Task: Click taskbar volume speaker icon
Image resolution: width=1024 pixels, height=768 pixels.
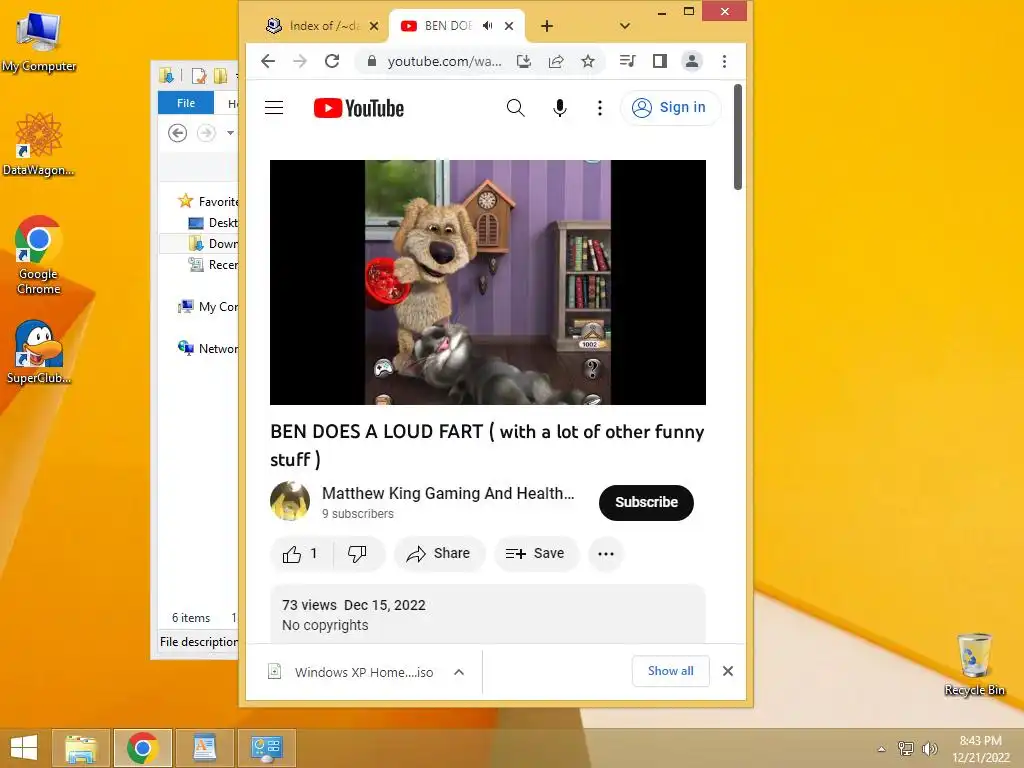Action: [x=929, y=748]
